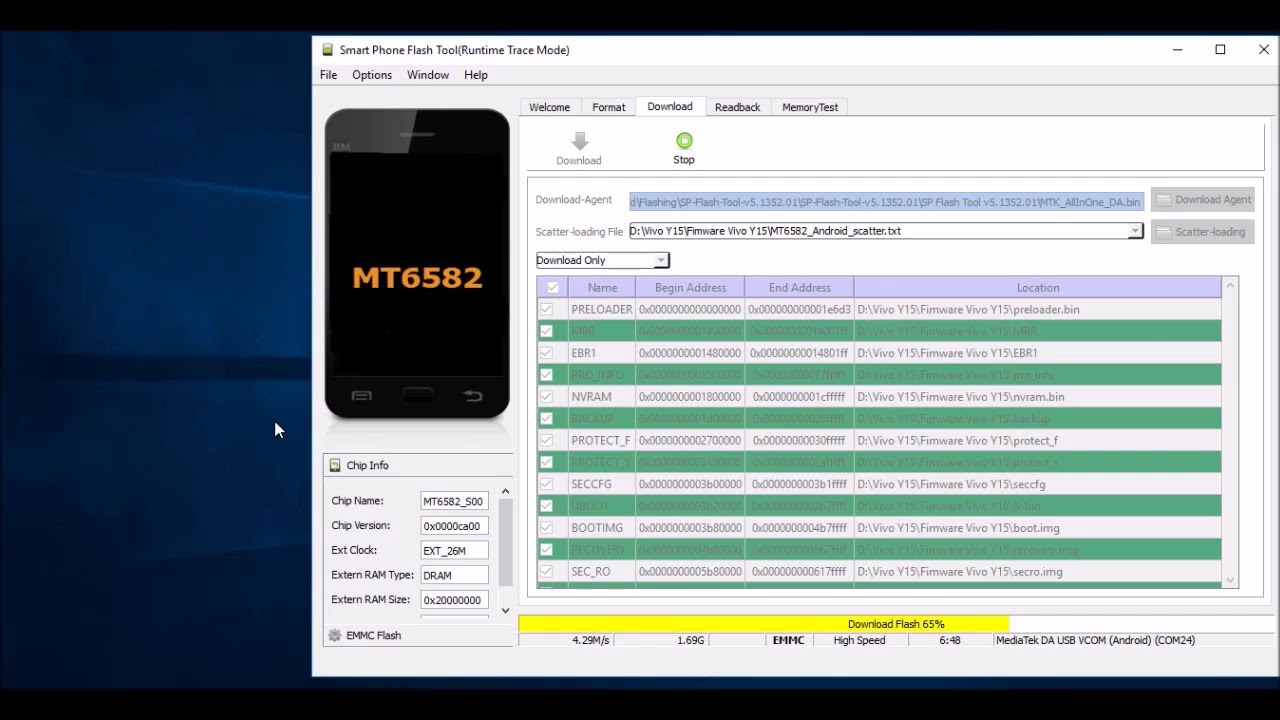This screenshot has height=720, width=1280.
Task: Open the File menu
Action: coord(328,75)
